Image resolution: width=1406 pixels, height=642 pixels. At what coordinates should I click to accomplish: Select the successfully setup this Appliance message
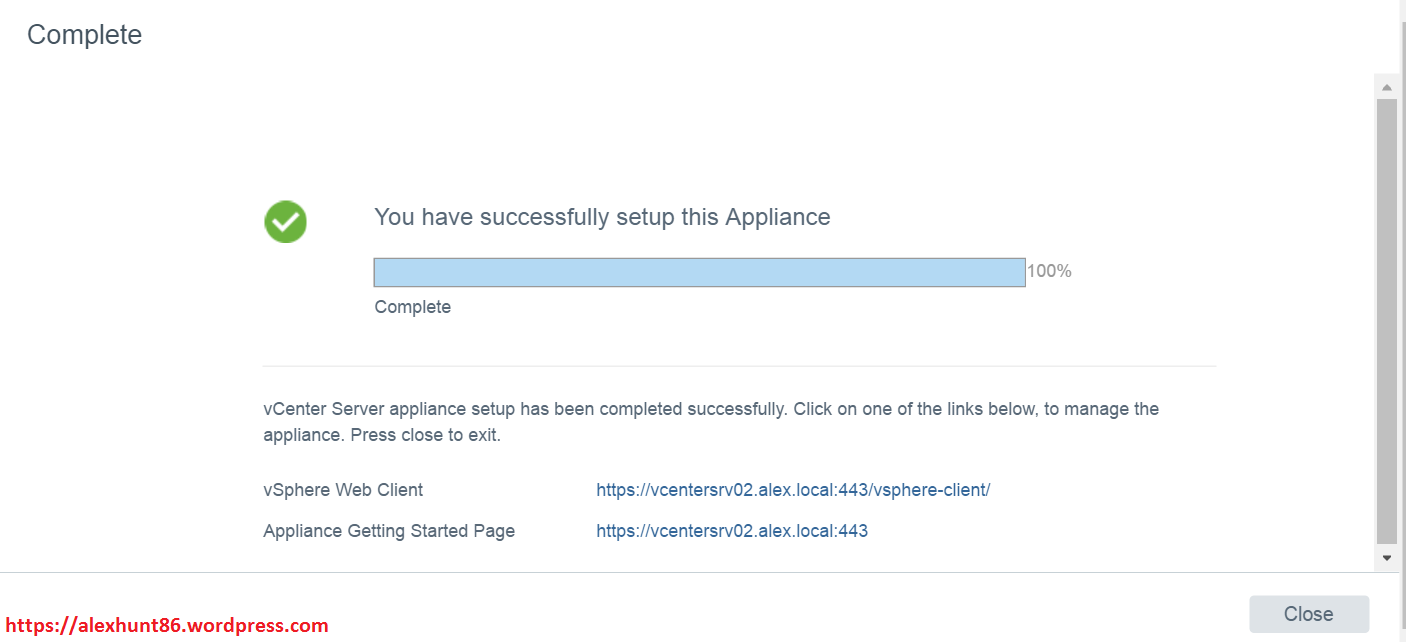click(602, 217)
